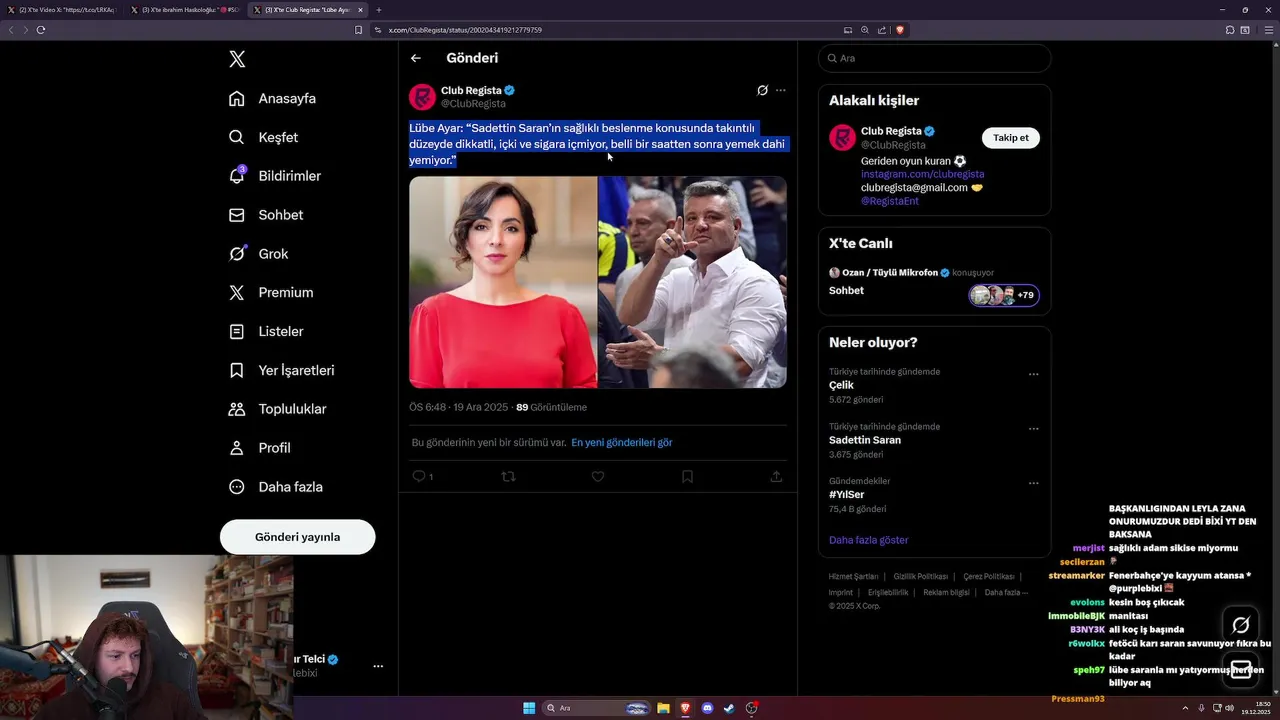Open options for #YılSer trend

[1033, 483]
